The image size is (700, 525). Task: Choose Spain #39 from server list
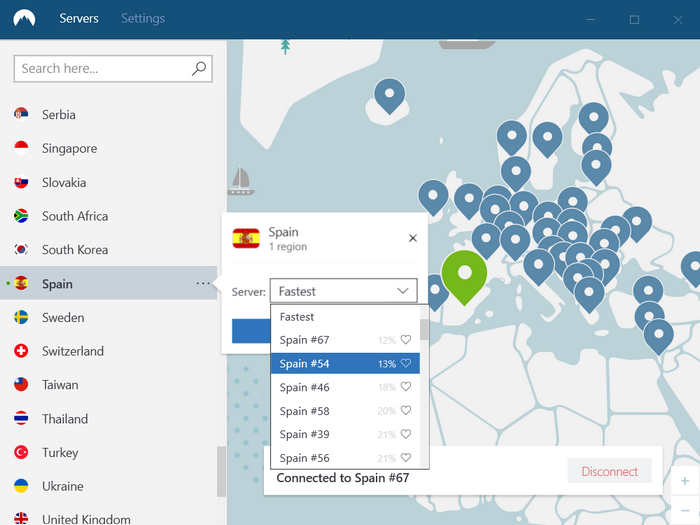[x=345, y=434]
